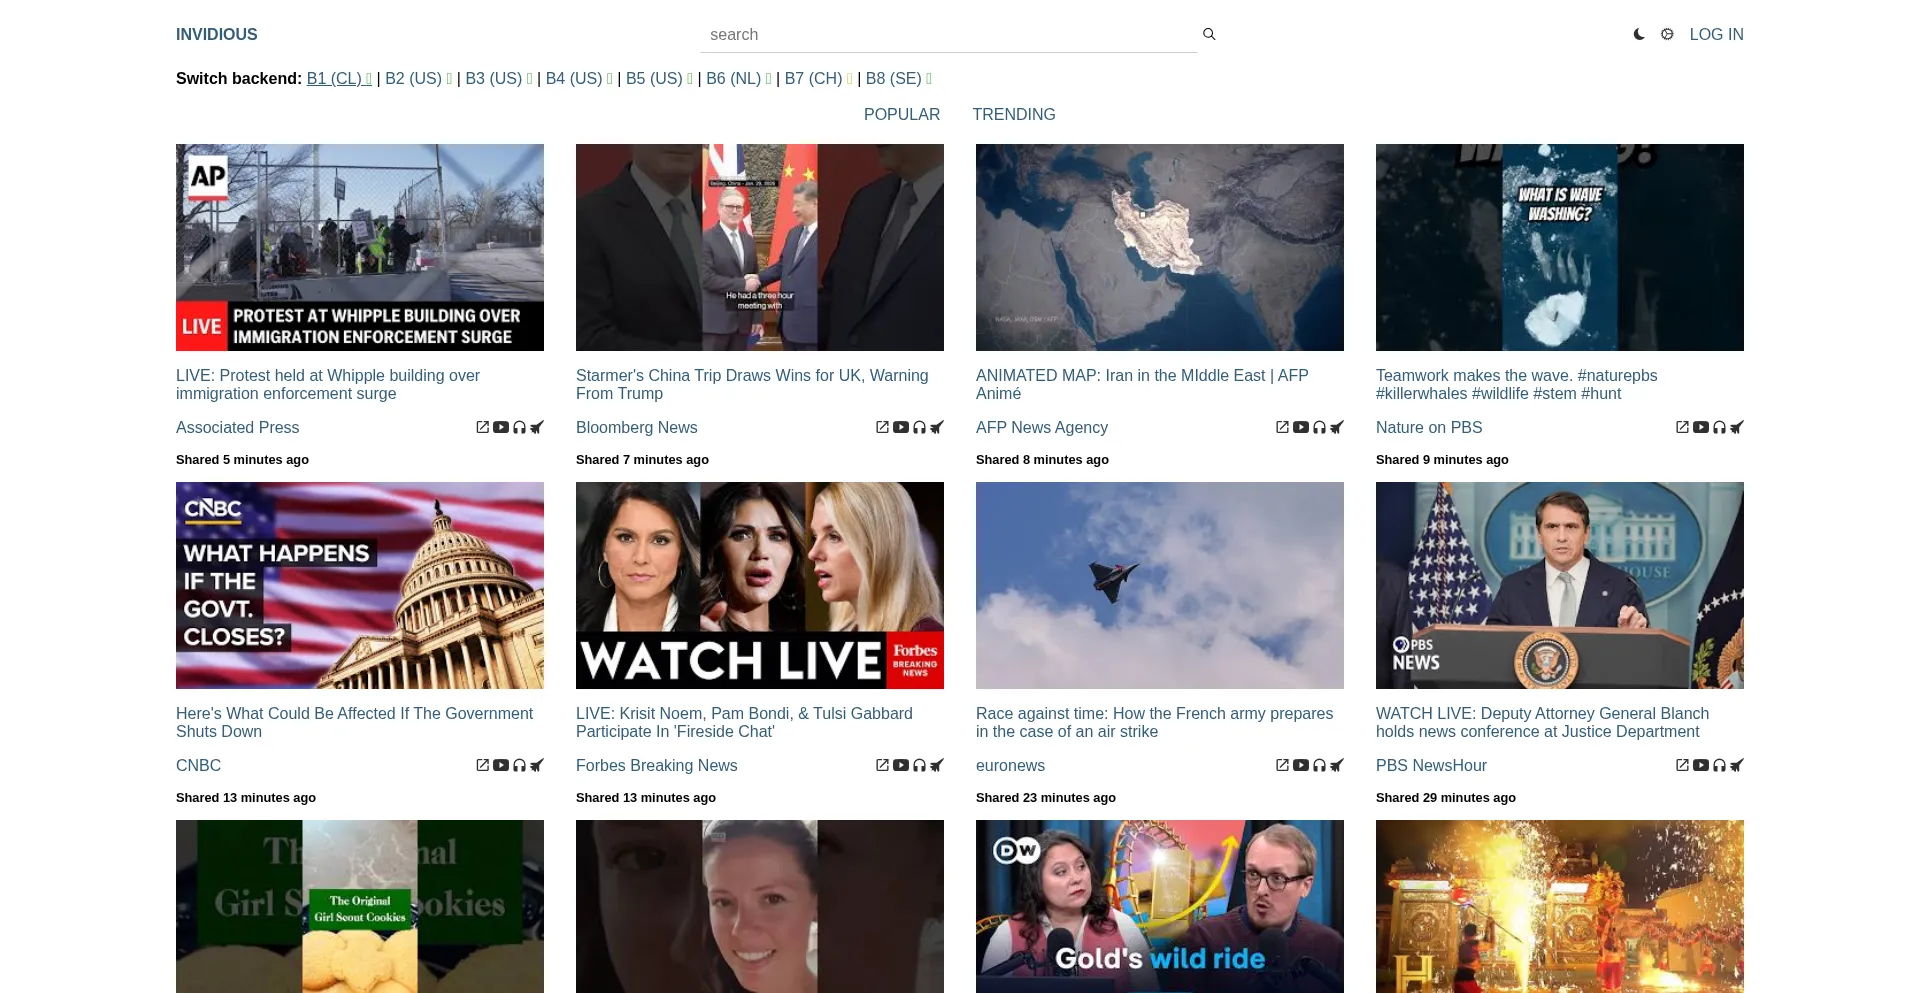Open 'Here's What Could Be Affected' video title
This screenshot has width=1920, height=993.
[355, 722]
